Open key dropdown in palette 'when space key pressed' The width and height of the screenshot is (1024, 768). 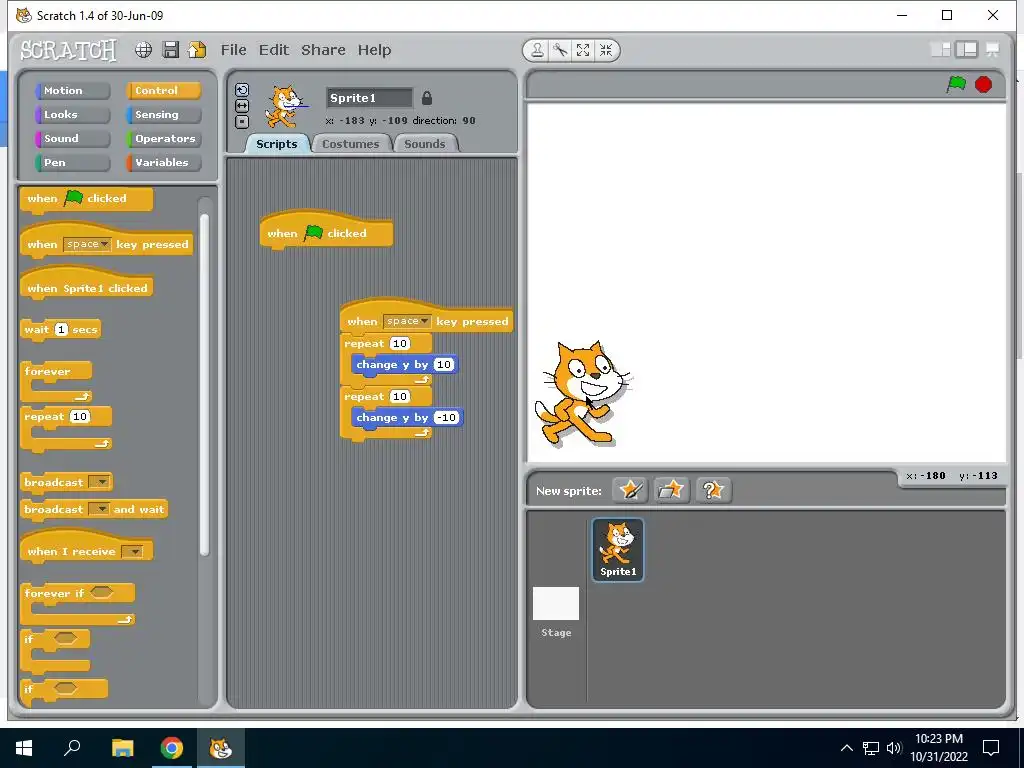[x=88, y=244]
